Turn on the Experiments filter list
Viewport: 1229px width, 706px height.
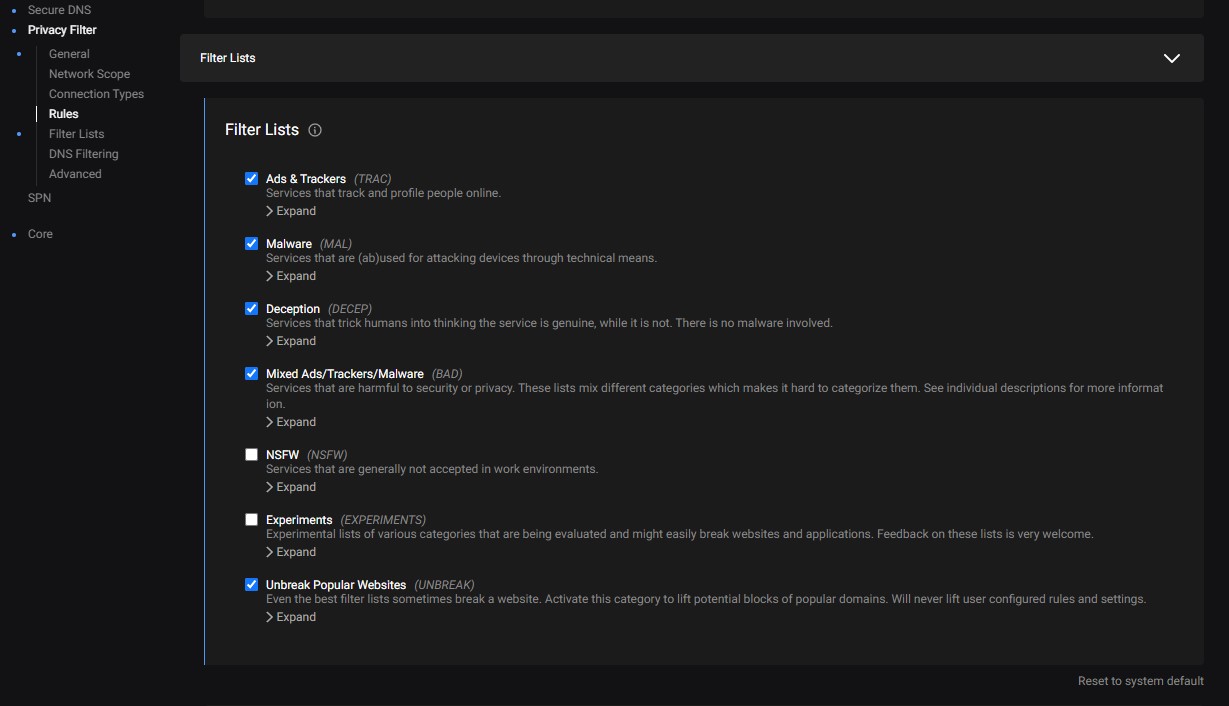pos(251,519)
